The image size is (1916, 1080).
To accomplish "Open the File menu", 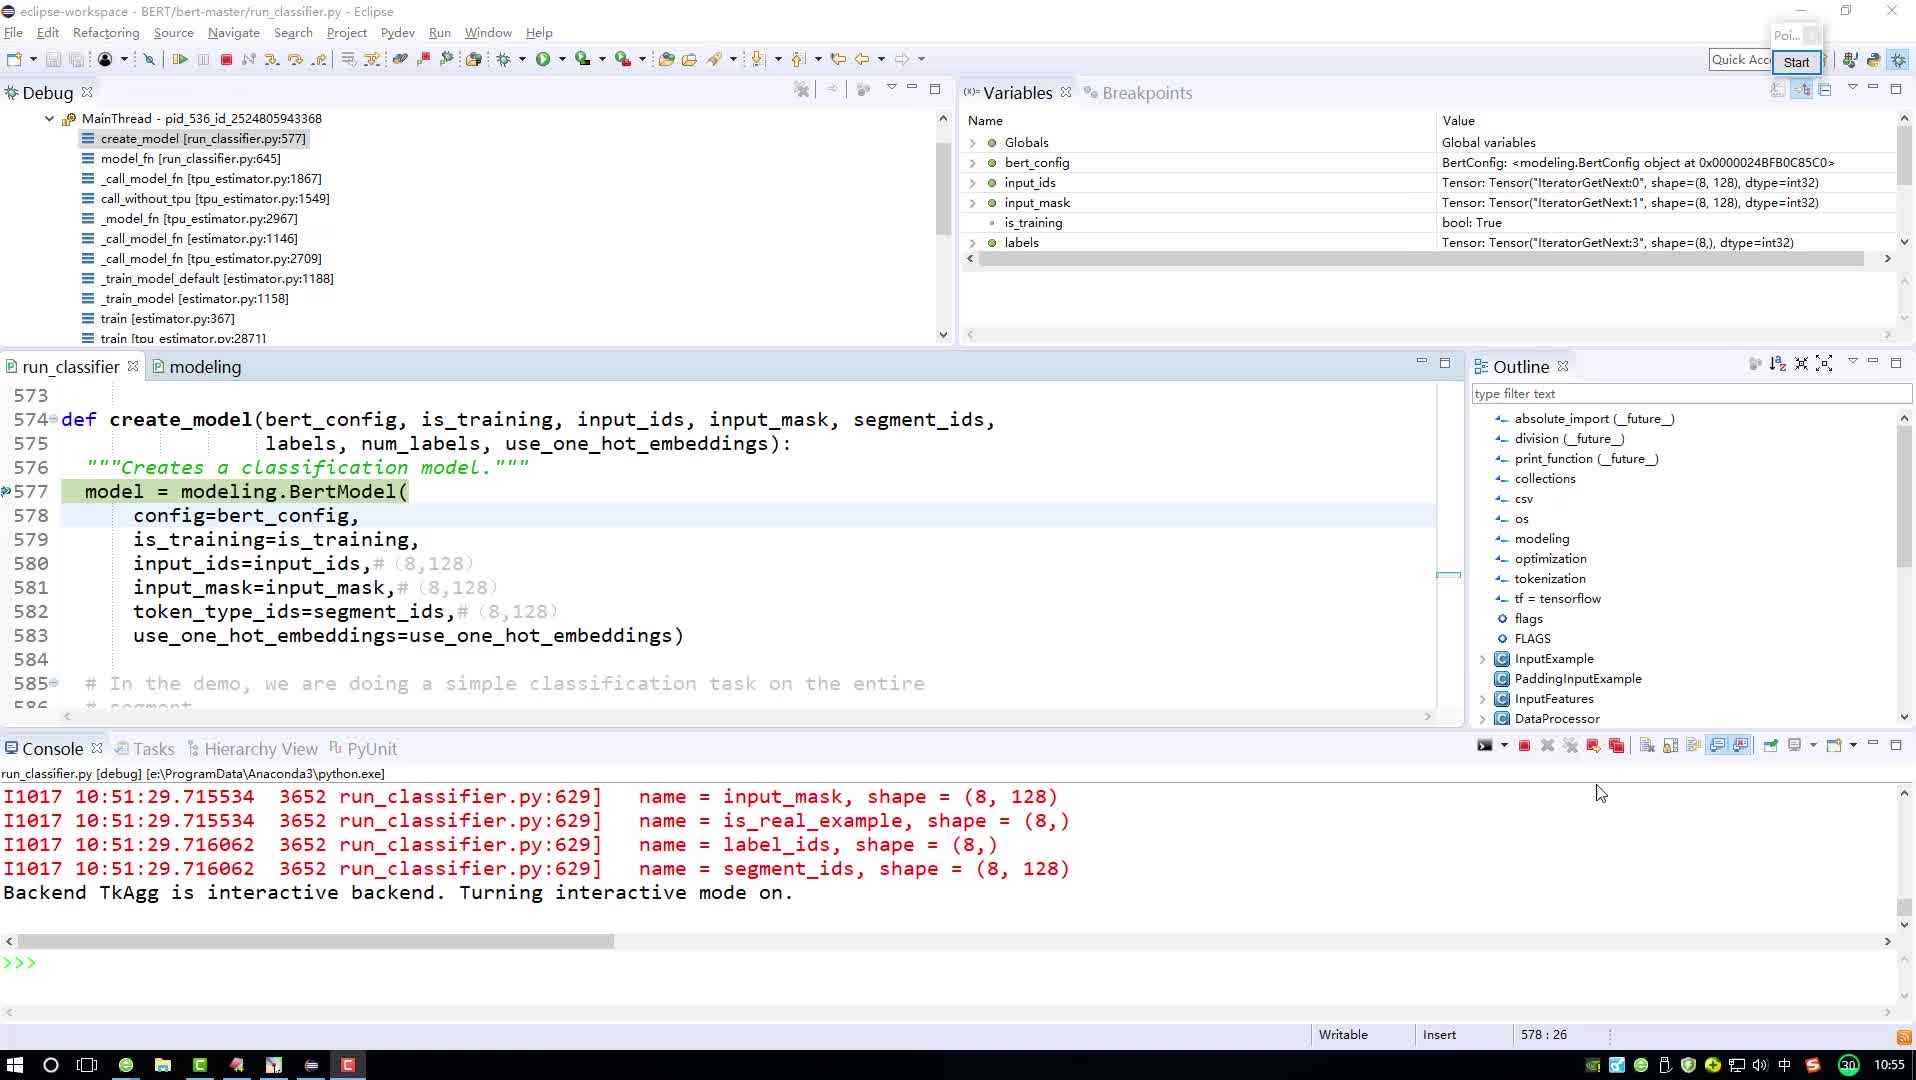I will (x=13, y=33).
